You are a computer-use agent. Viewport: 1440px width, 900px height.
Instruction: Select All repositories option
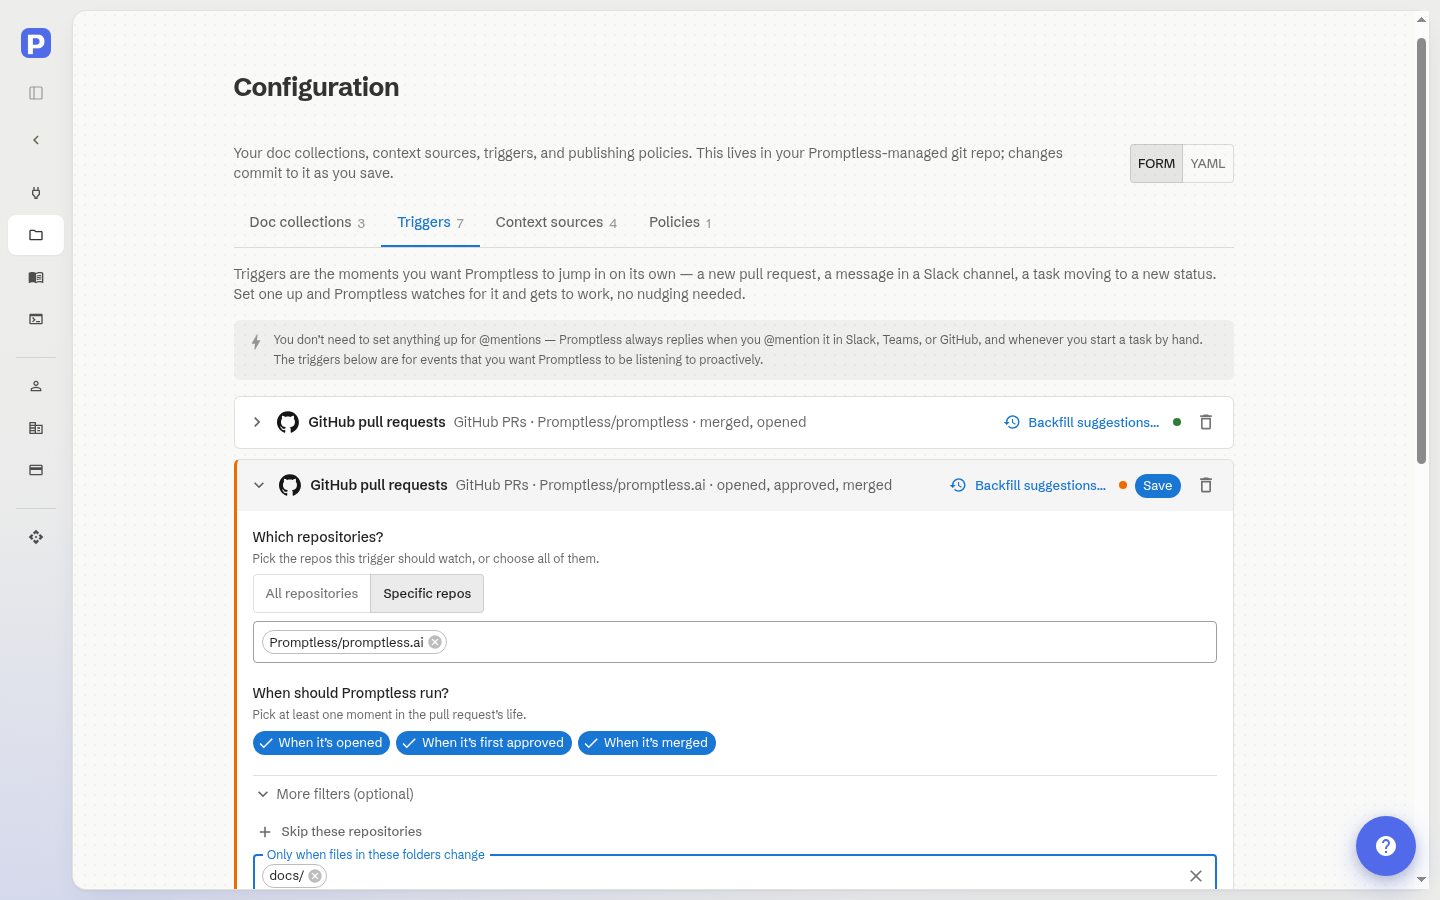point(312,593)
